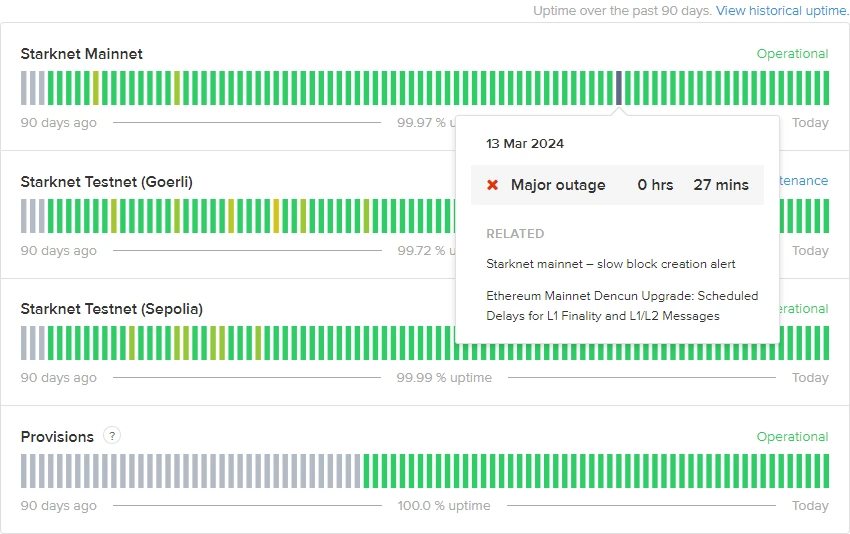Viewport: 850px width, 534px height.
Task: Open the Starknet mainnet slow block creation alert
Action: click(610, 264)
